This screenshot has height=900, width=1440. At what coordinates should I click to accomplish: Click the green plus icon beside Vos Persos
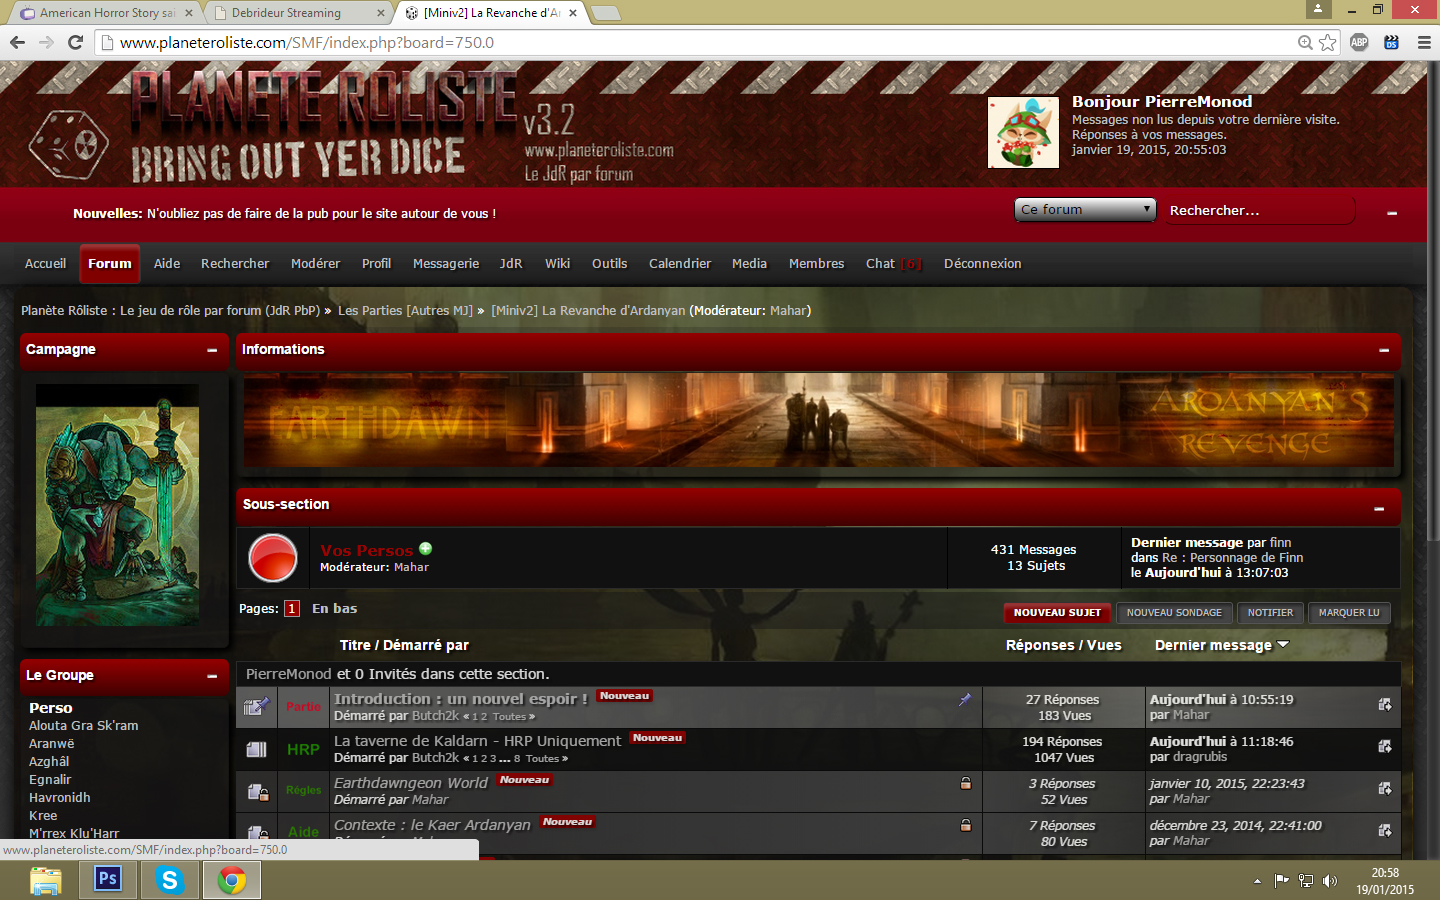(x=426, y=549)
